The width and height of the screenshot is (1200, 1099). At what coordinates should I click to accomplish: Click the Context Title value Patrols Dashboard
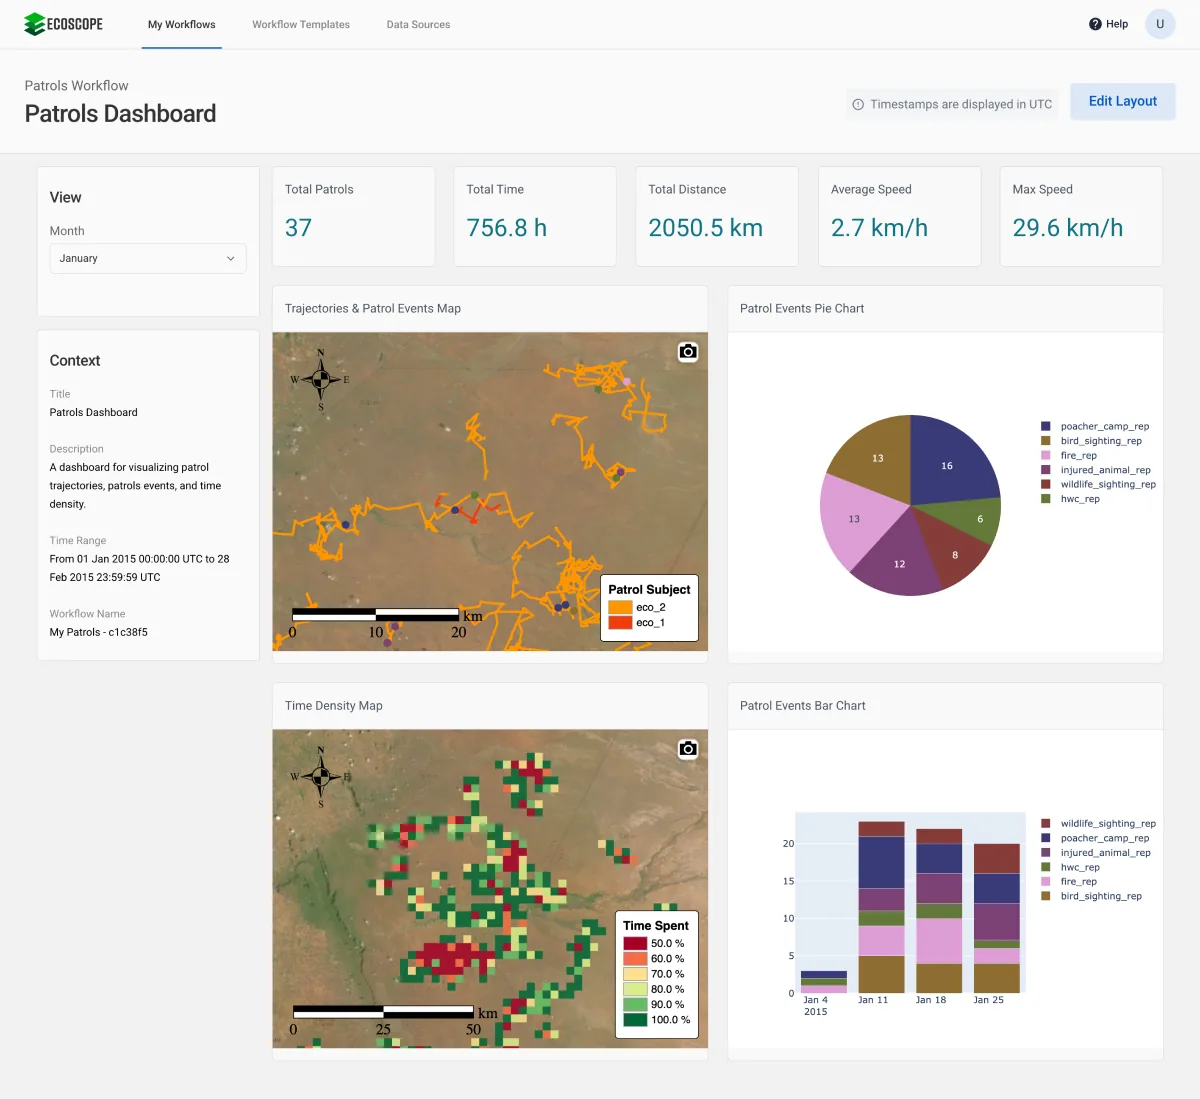(x=94, y=412)
